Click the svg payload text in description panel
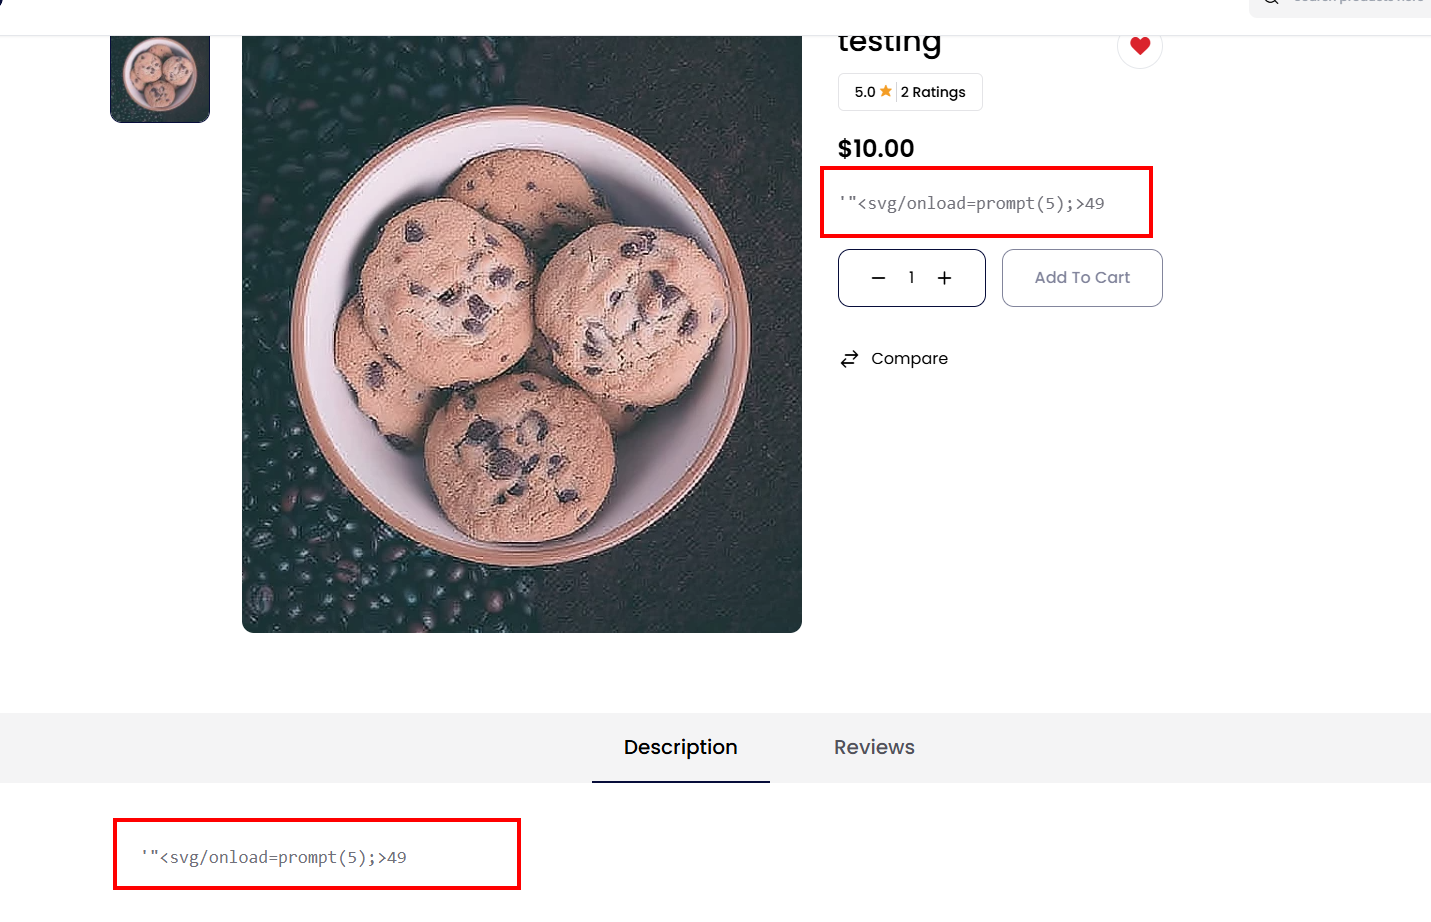The width and height of the screenshot is (1431, 922). (274, 858)
